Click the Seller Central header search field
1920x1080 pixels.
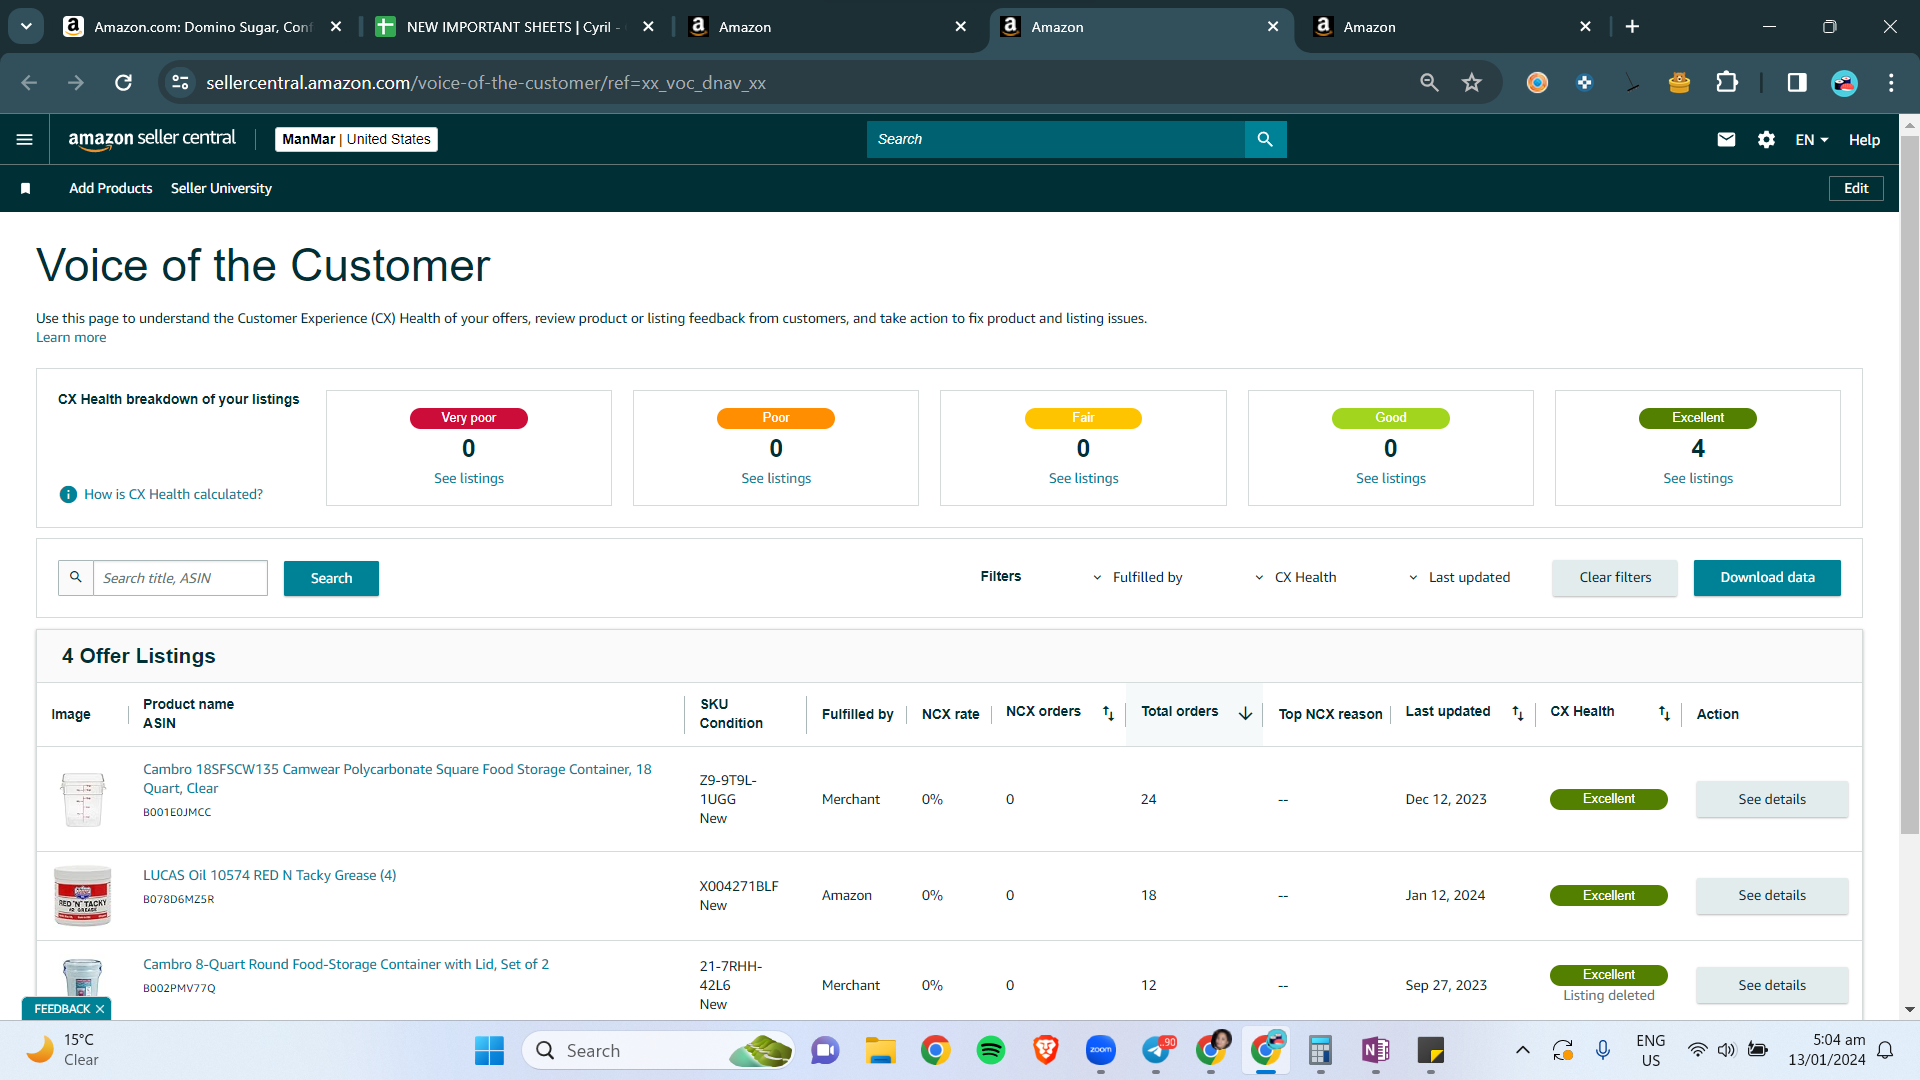tap(1056, 140)
